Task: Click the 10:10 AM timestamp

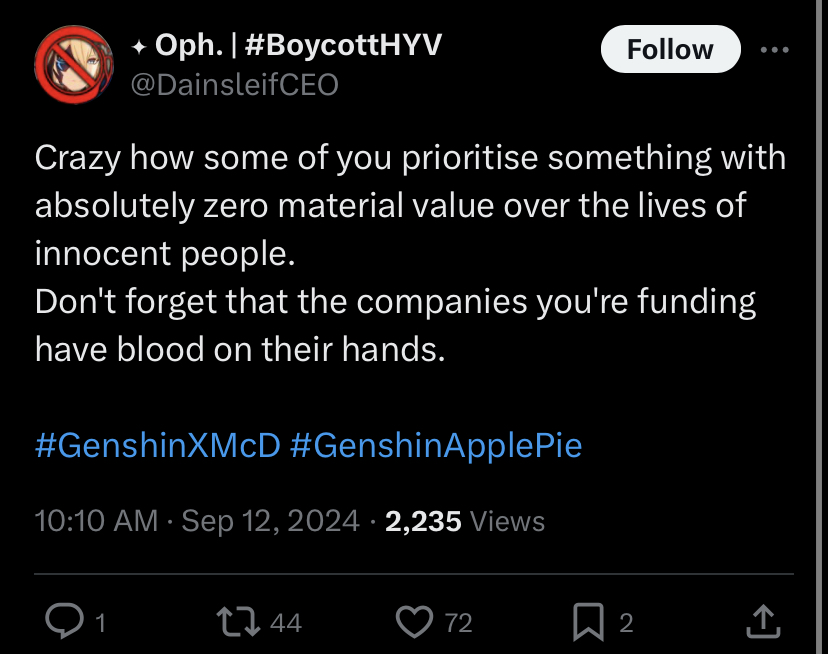Action: tap(96, 521)
